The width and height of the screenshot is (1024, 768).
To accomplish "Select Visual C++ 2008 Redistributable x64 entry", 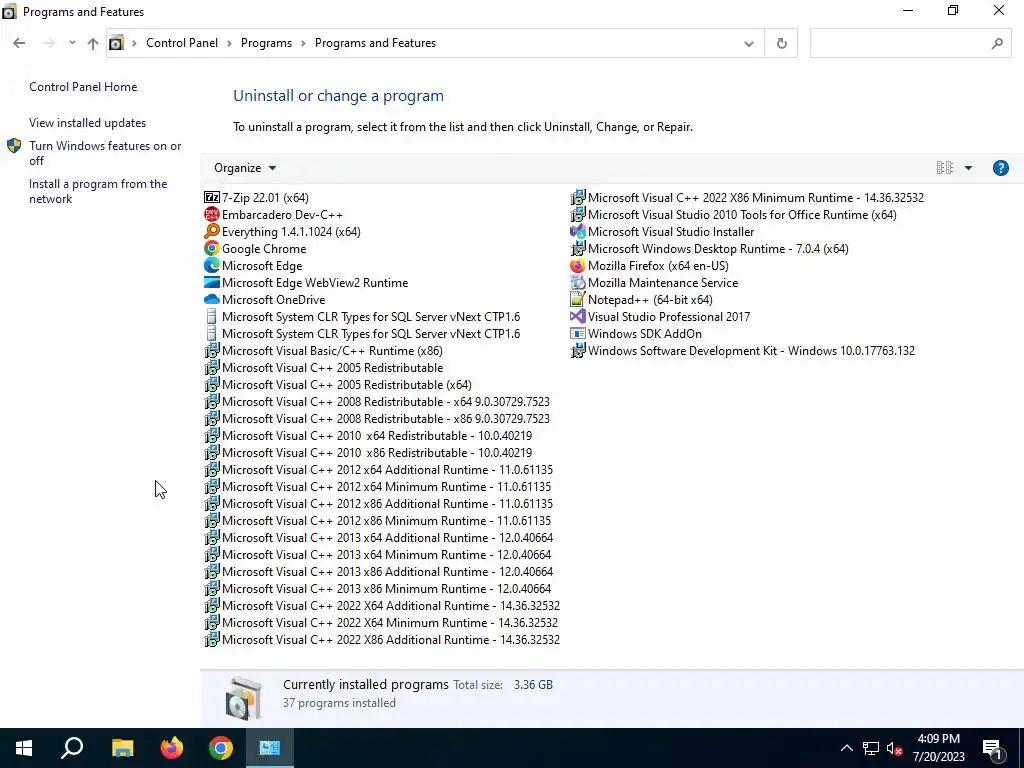I will tap(377, 402).
